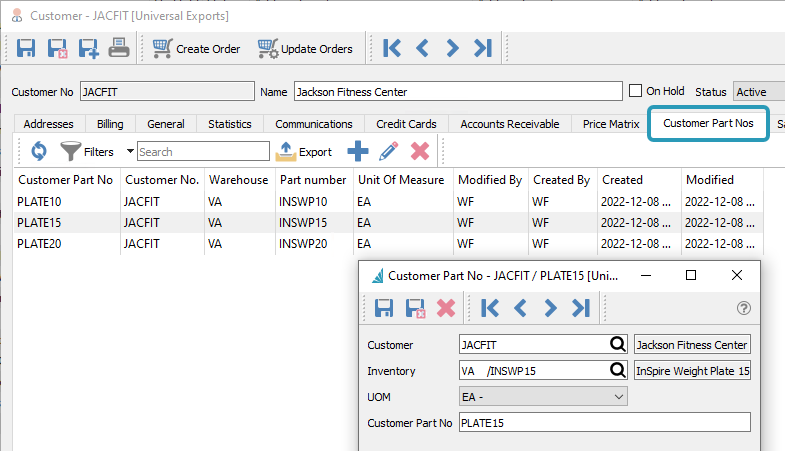The height and width of the screenshot is (451, 785).
Task: Click the Search field in the list toolbar
Action: [203, 152]
